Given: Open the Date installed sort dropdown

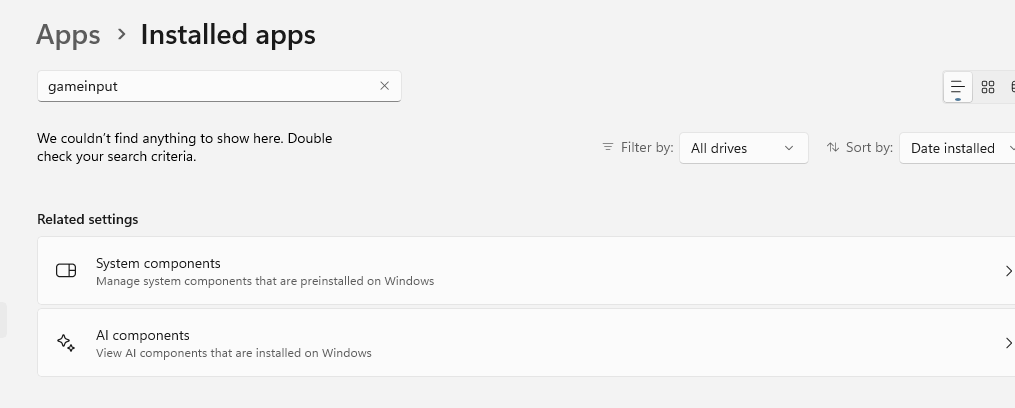Looking at the screenshot, I should pos(957,148).
